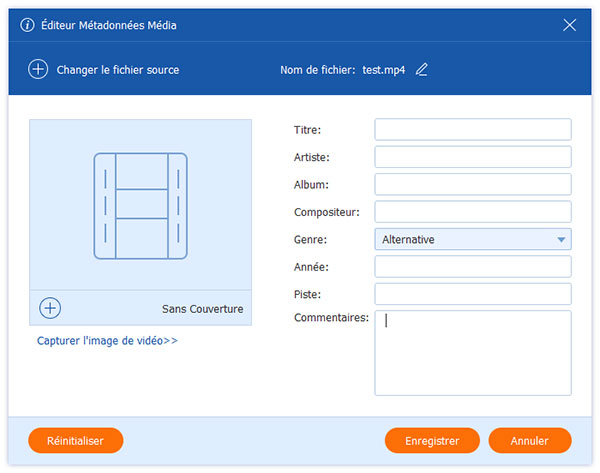Close the Éditeur Métadonnées Média window
Viewport: 600px width, 473px height.
[570, 25]
